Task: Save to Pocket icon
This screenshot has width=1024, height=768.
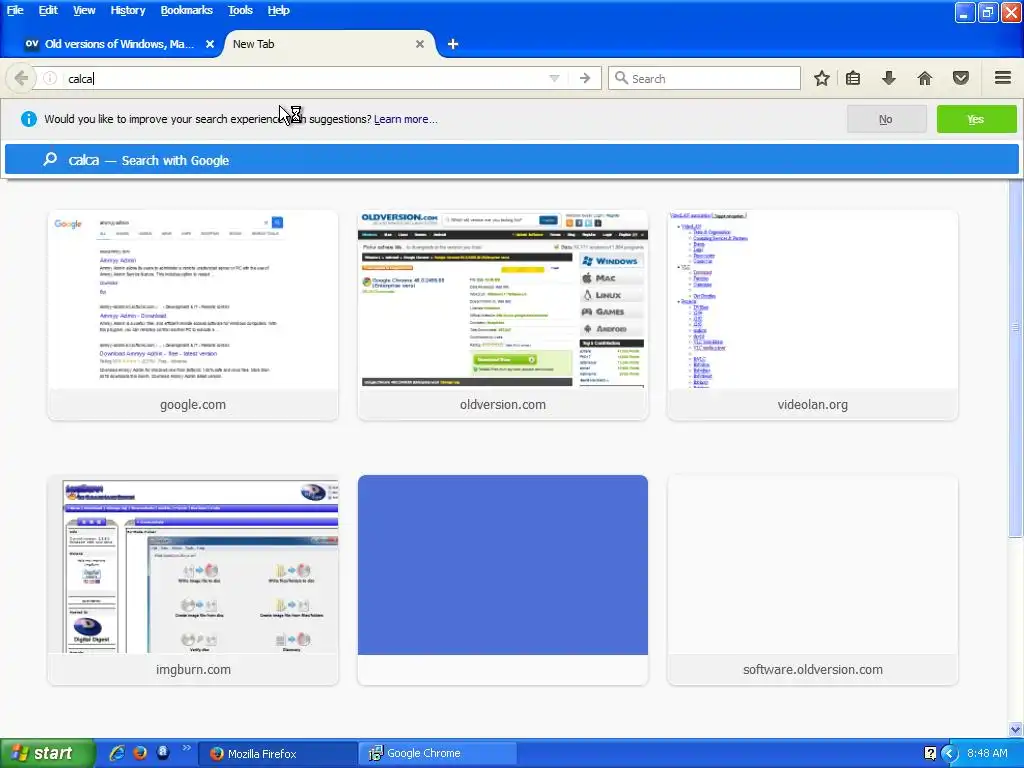Action: pyautogui.click(x=961, y=78)
